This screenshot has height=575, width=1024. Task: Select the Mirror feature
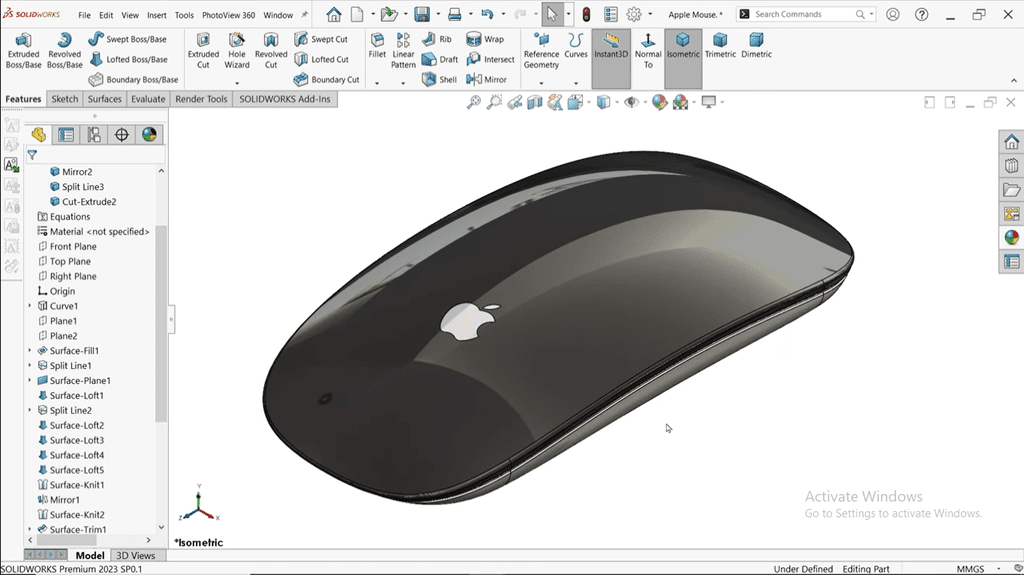coord(487,80)
